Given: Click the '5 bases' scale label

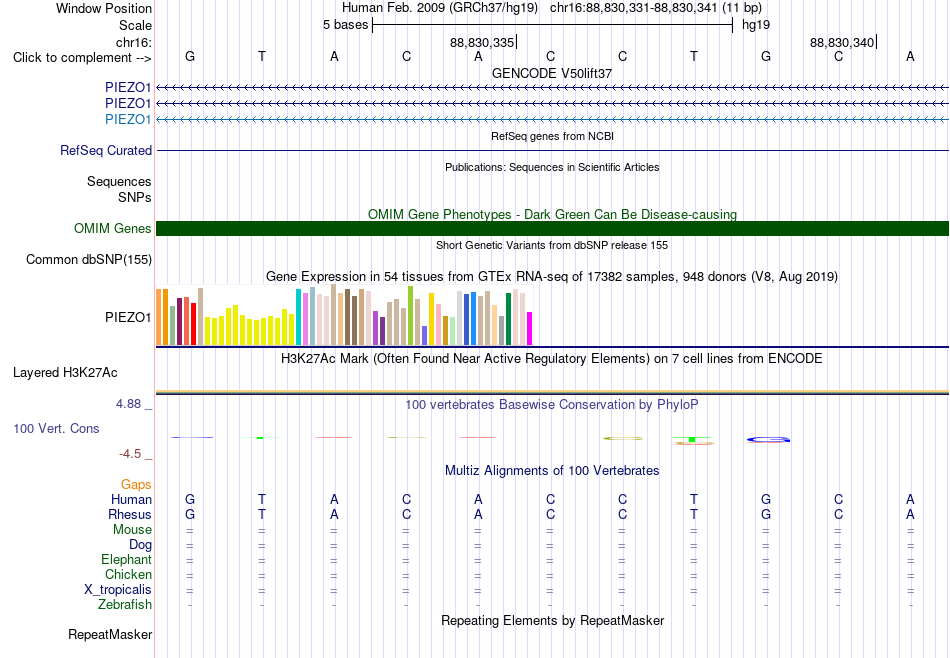Looking at the screenshot, I should pyautogui.click(x=345, y=25).
